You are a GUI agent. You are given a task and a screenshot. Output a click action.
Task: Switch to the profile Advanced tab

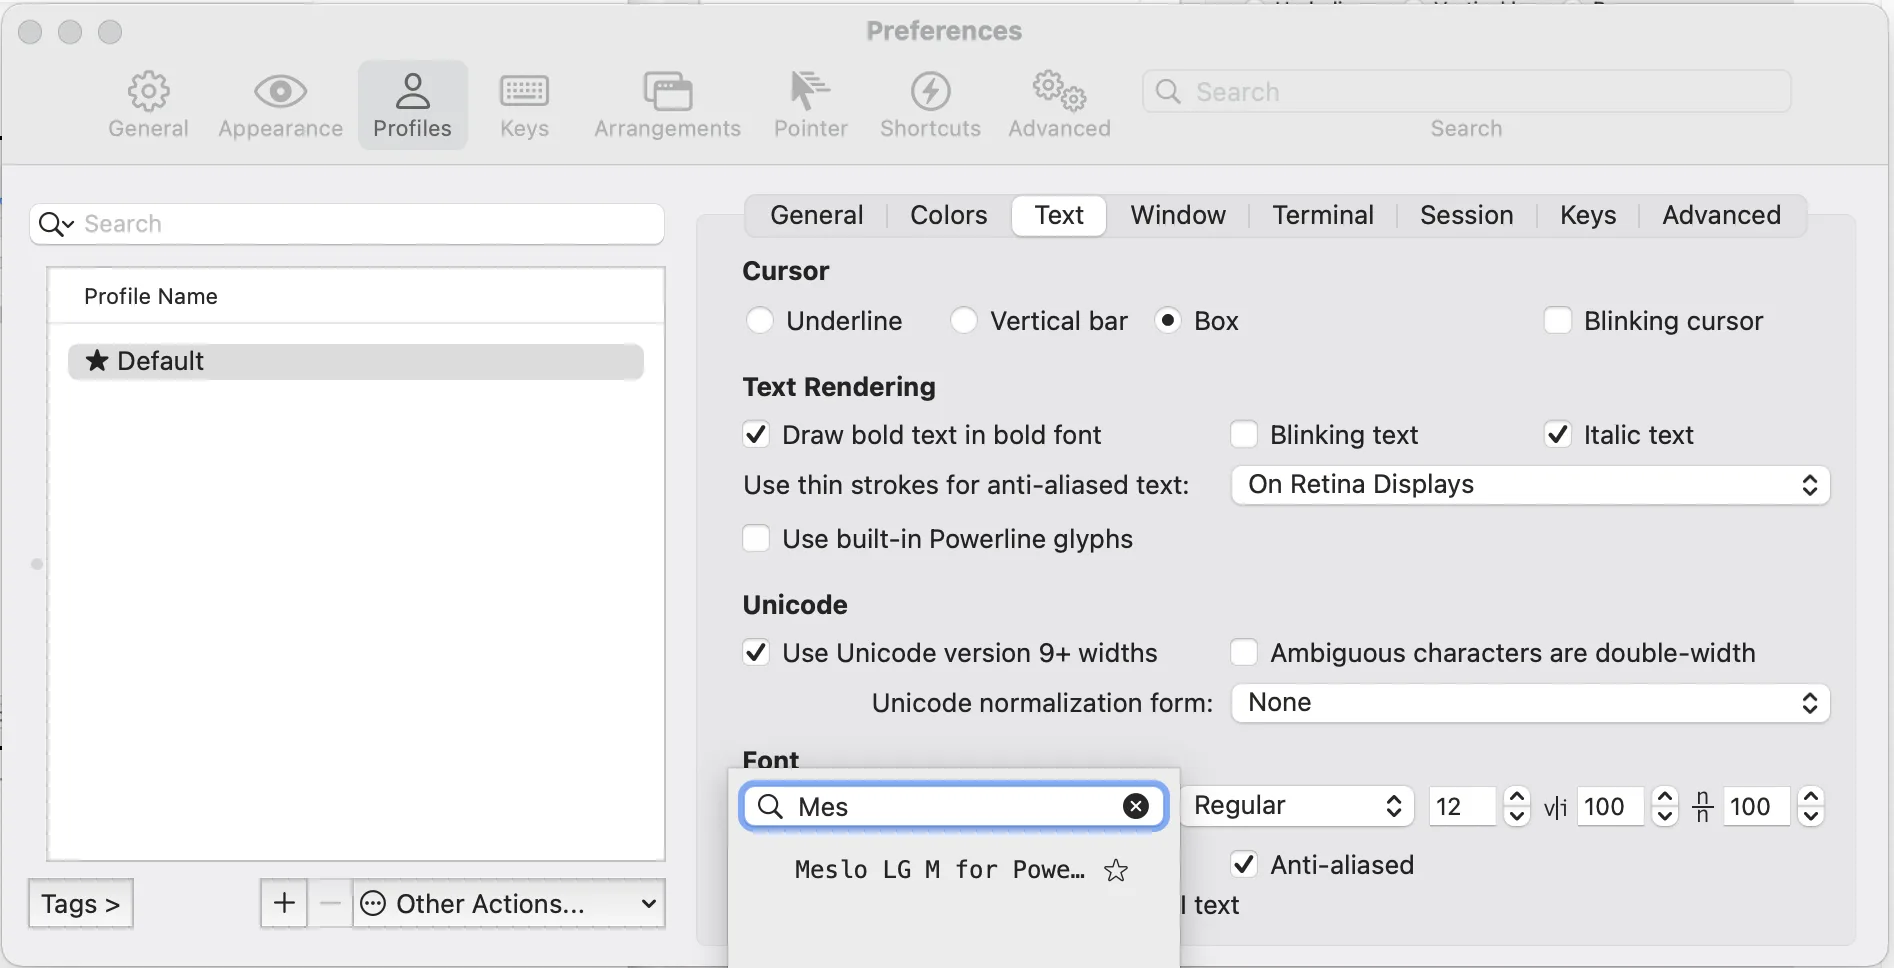(1721, 215)
